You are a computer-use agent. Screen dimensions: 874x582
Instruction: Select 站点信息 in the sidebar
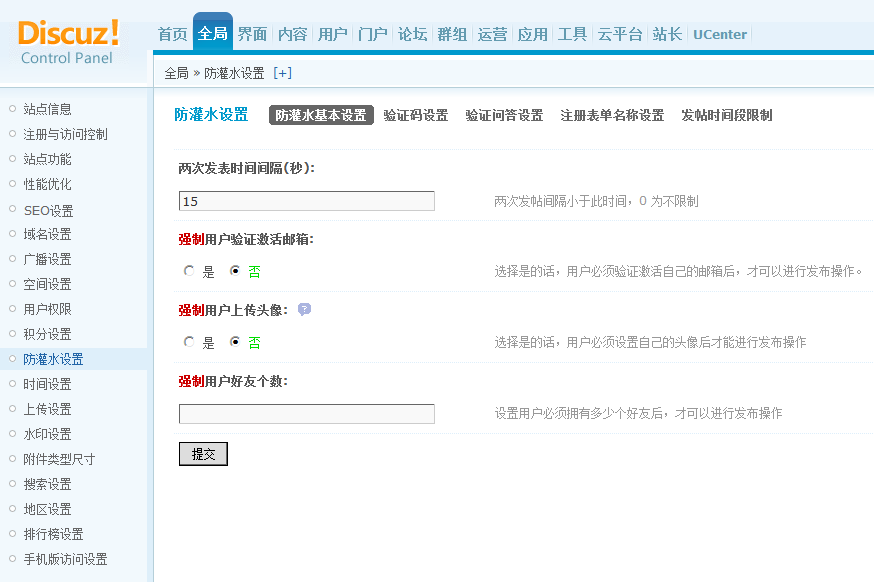(x=48, y=109)
